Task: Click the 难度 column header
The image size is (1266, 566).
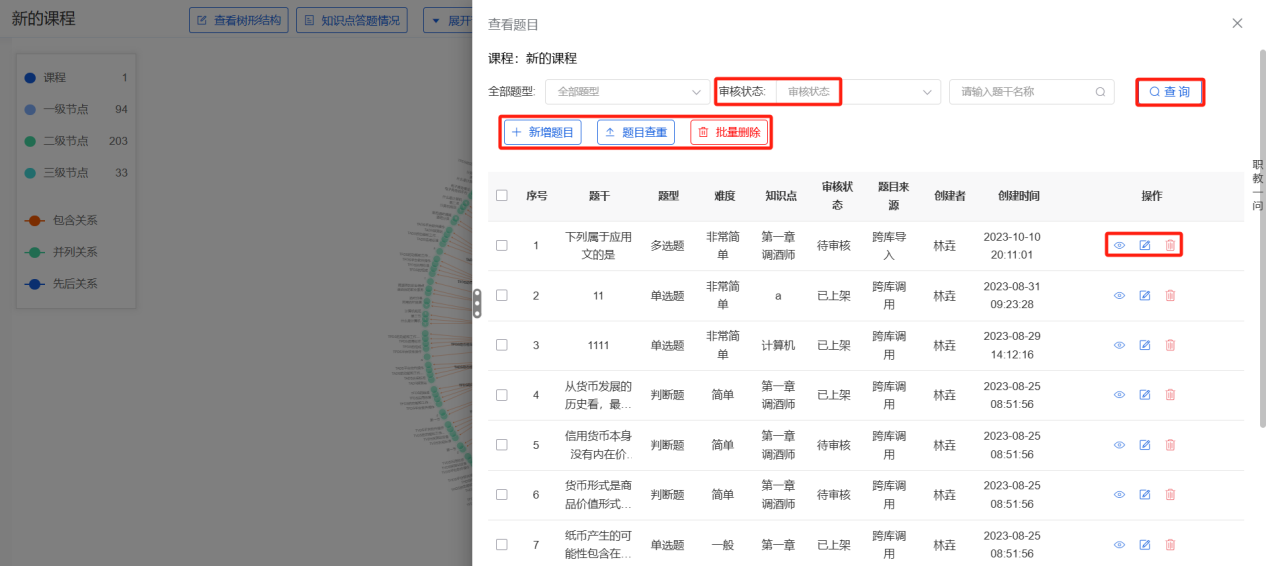Action: (x=724, y=196)
